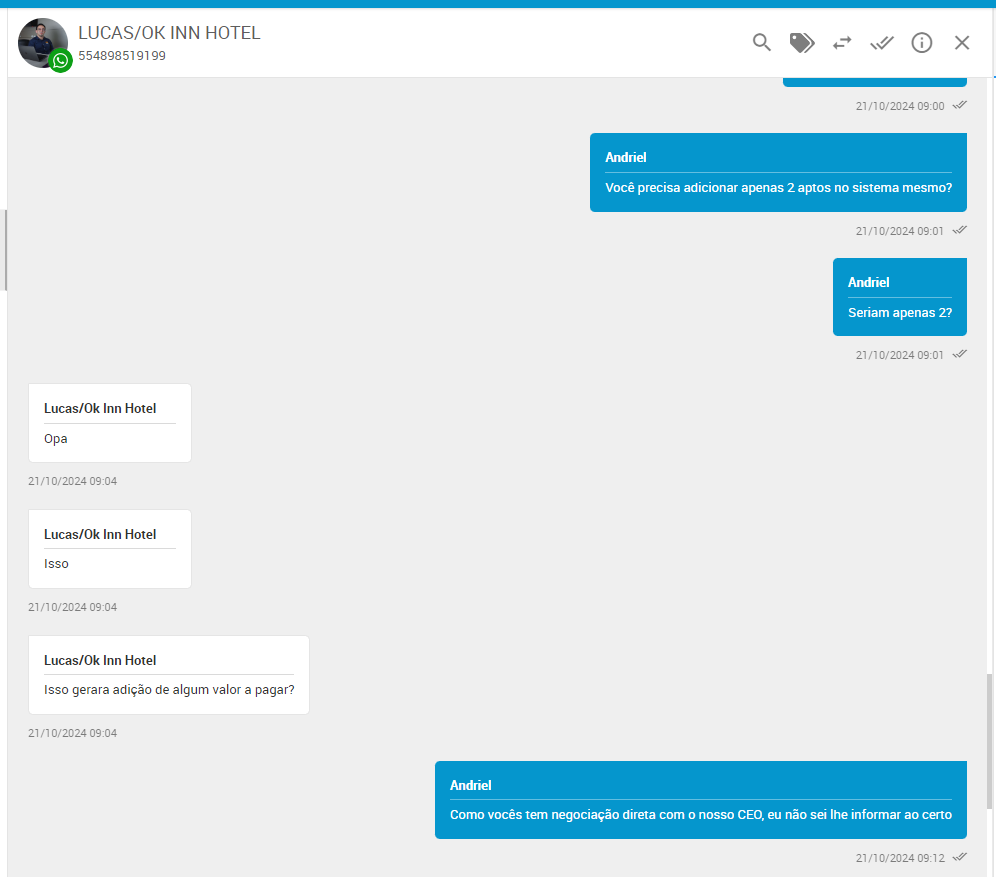This screenshot has width=996, height=877.
Task: Select message about adding 2 aptos no sistema
Action: (778, 187)
